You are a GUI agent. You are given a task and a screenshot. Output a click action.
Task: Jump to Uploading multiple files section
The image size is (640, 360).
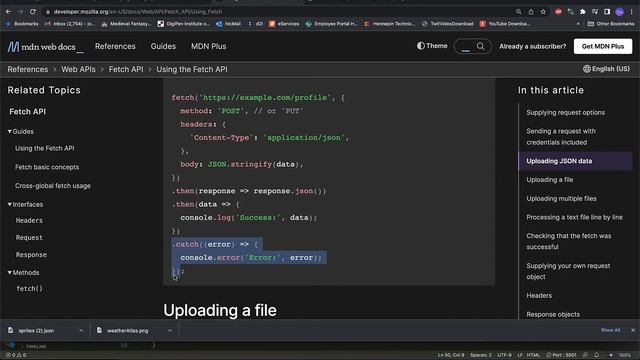coord(561,198)
